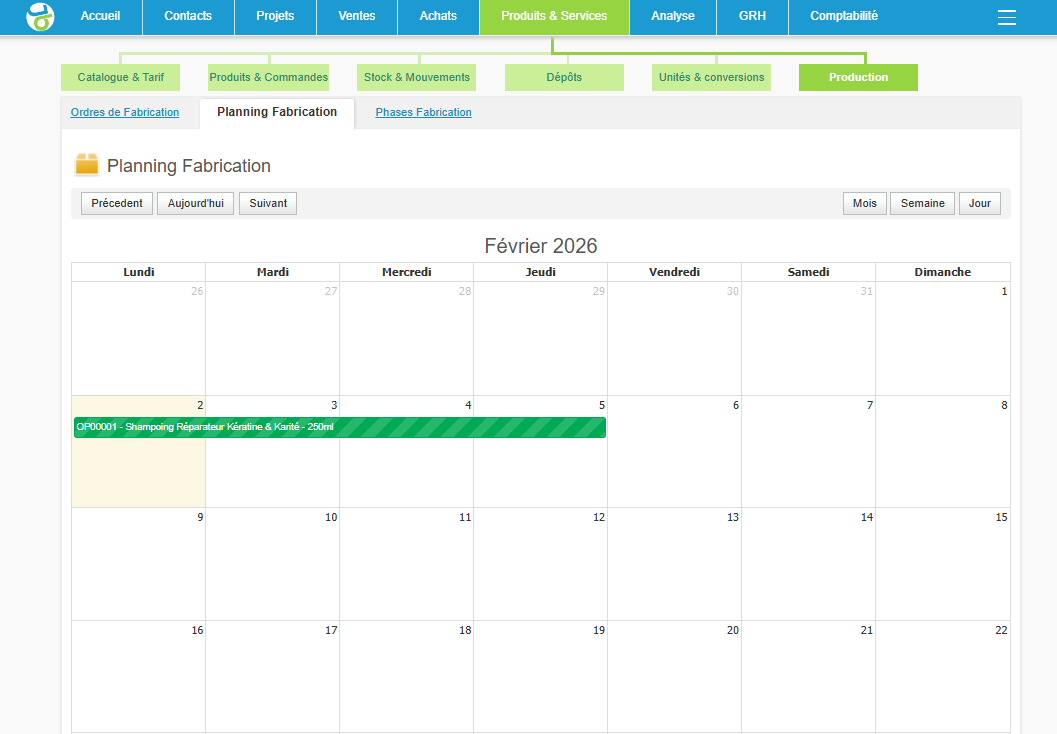Switch to Stock & Mouvements section
Viewport: 1057px width, 734px height.
(x=416, y=78)
